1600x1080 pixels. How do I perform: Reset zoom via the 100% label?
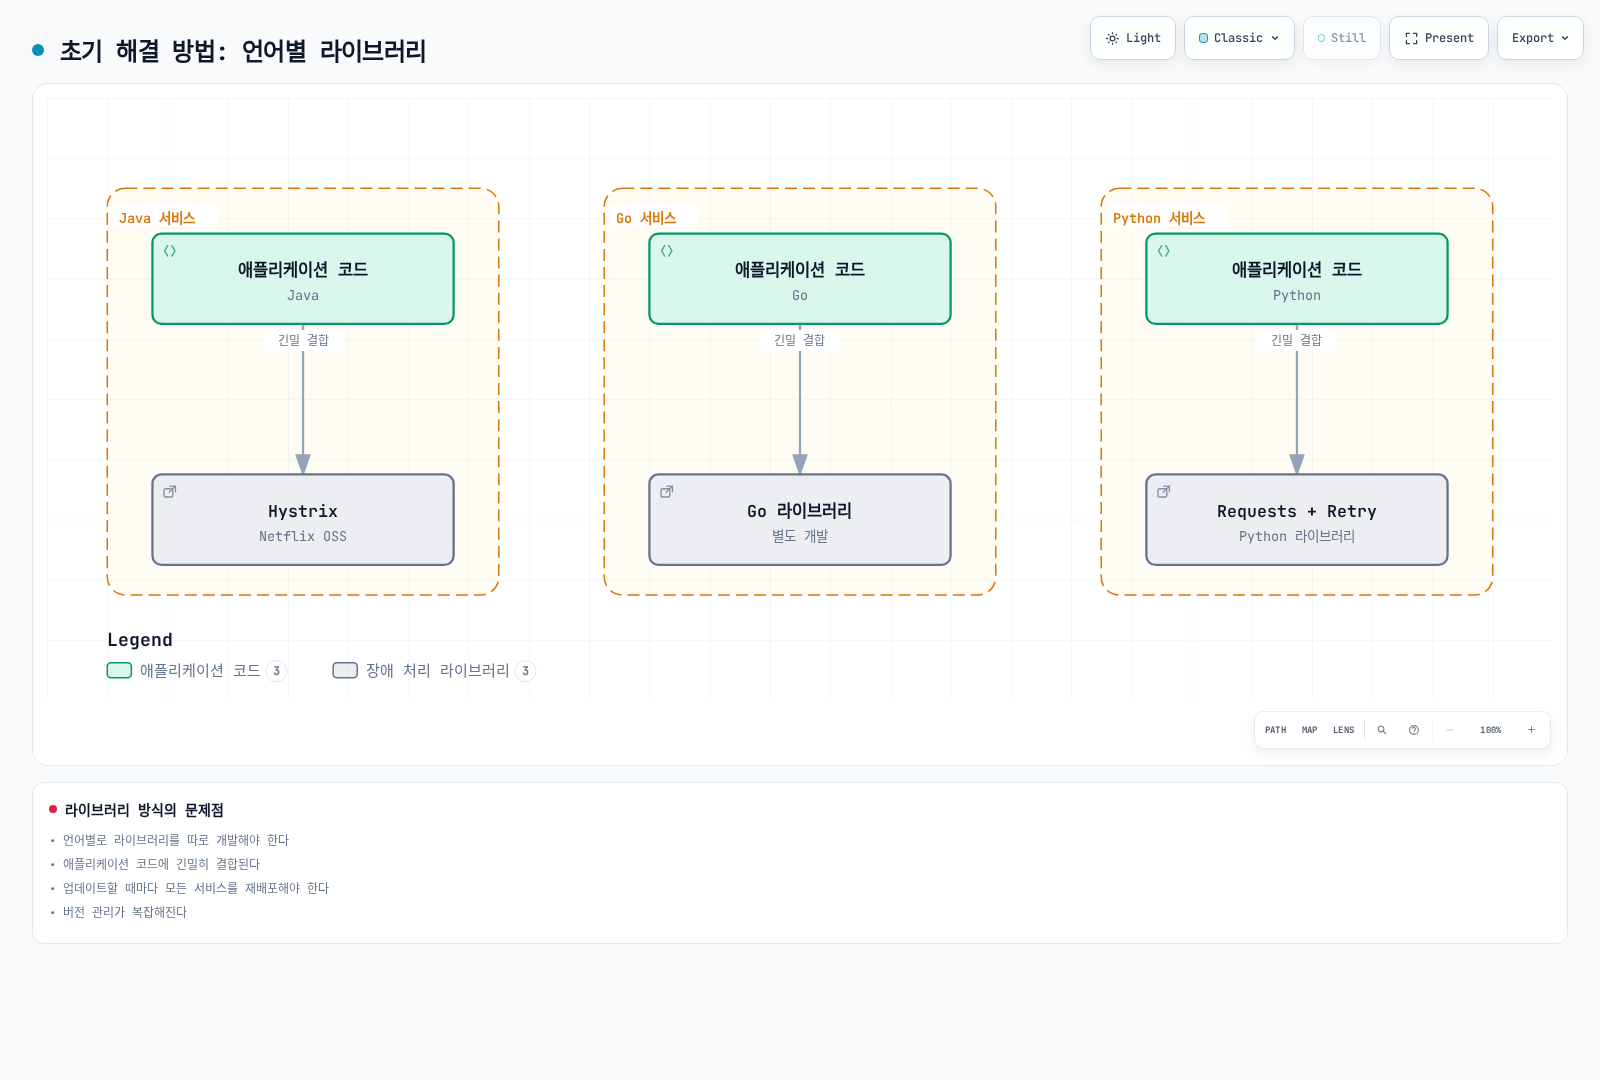coord(1490,730)
